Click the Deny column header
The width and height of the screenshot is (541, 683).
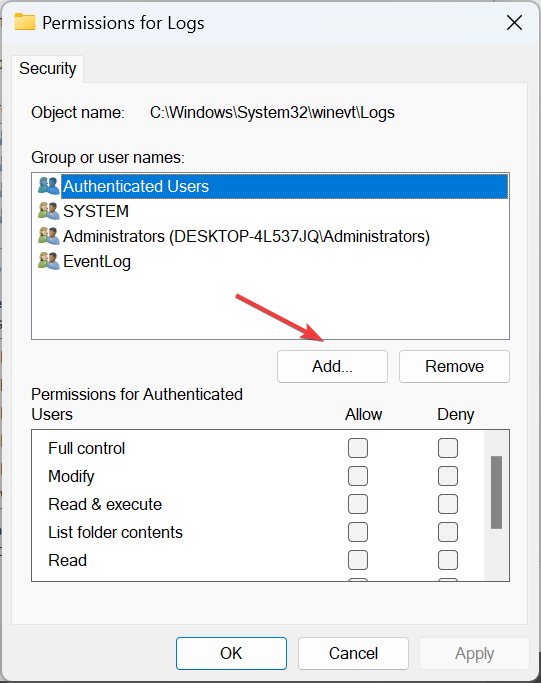click(456, 414)
